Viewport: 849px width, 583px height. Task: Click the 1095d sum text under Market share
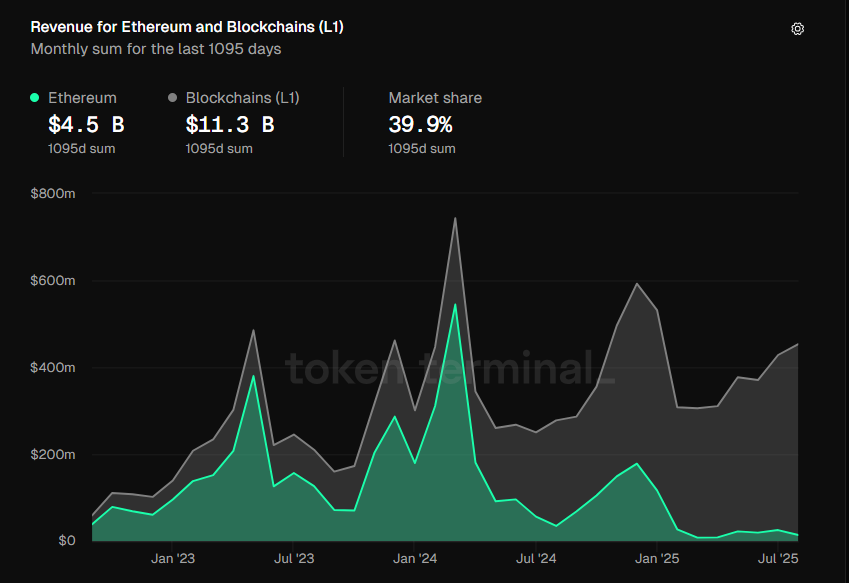(x=422, y=149)
